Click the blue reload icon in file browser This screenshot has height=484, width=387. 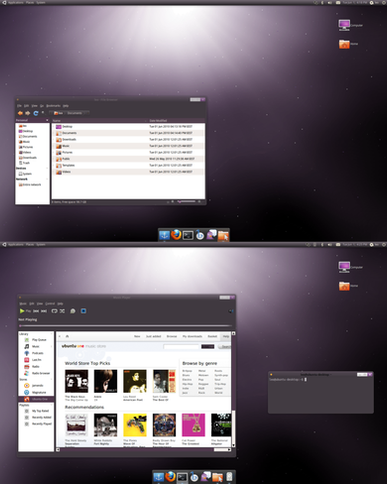tap(36, 113)
